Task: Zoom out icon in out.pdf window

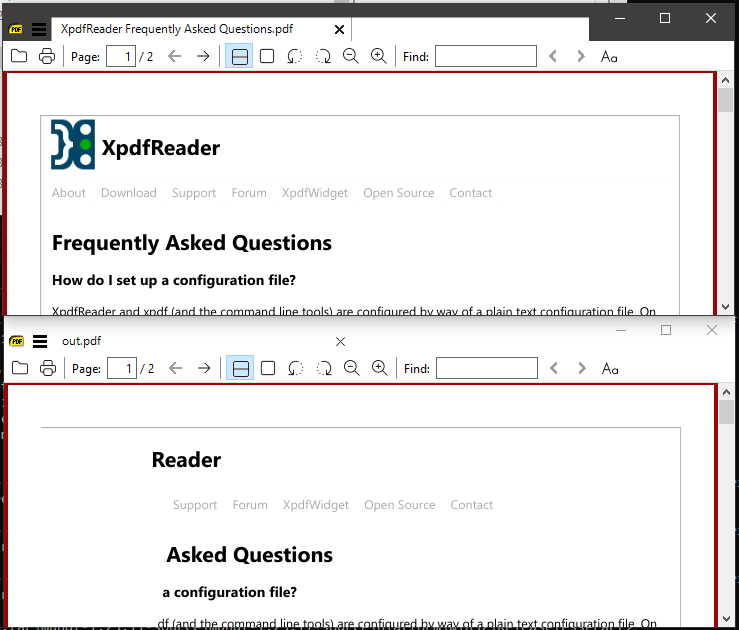Action: point(352,368)
